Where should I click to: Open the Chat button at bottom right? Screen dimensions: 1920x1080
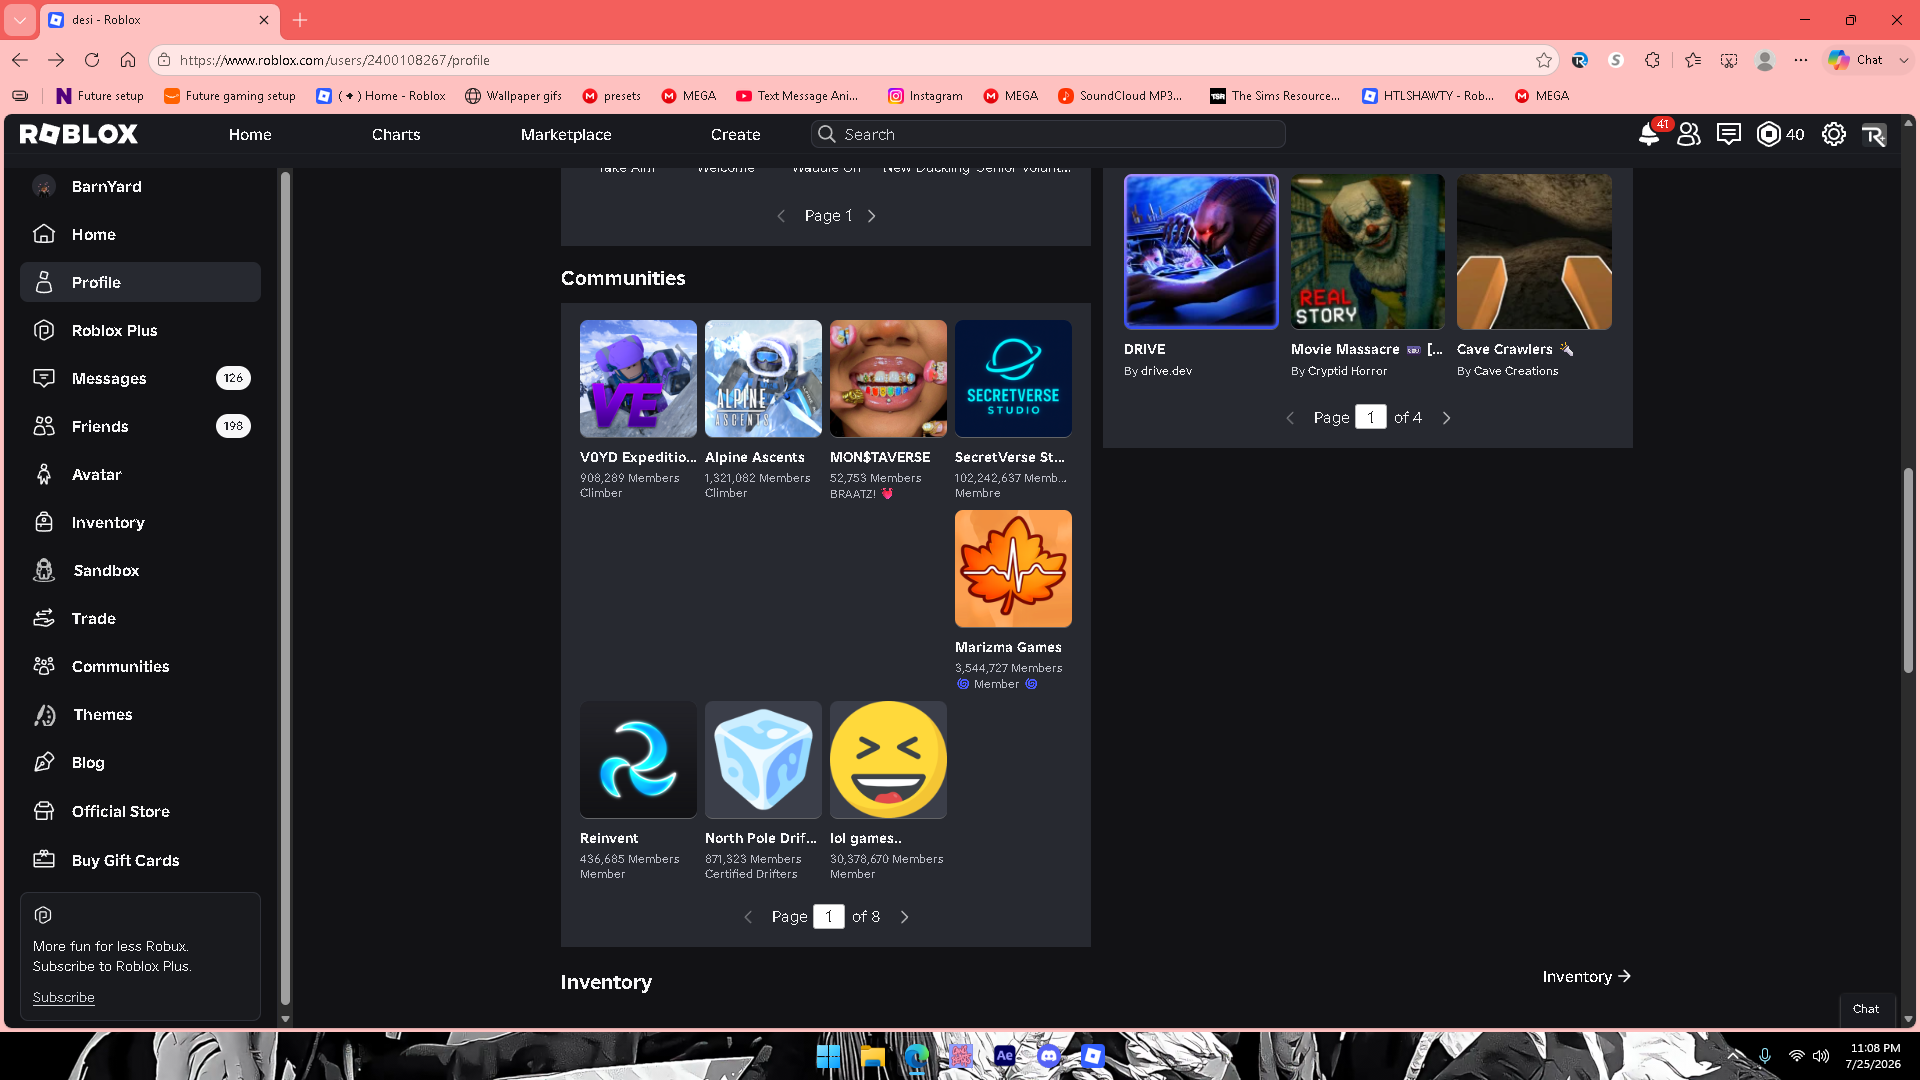[x=1866, y=1009]
